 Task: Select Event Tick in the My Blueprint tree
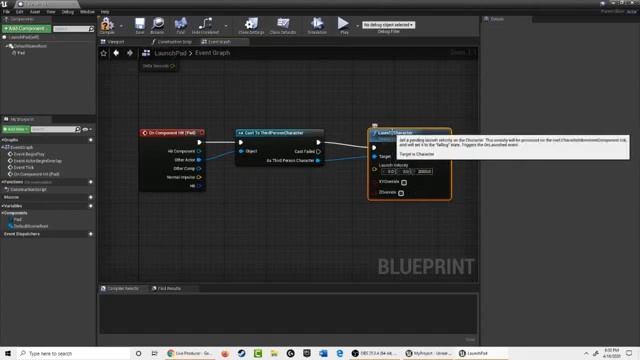pos(24,167)
